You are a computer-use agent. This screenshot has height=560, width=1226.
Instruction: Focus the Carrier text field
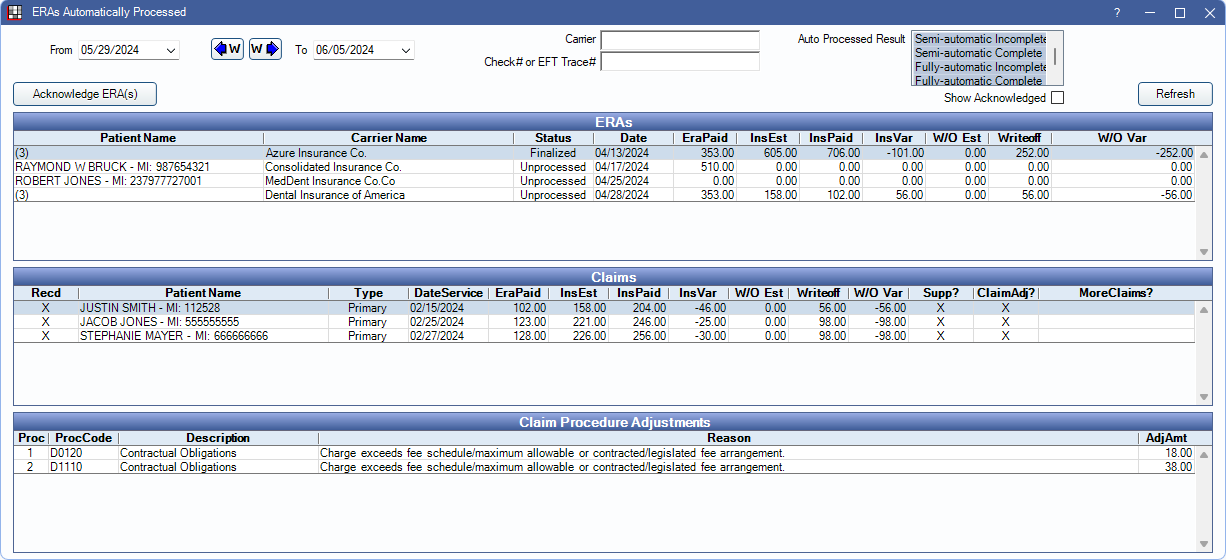(x=679, y=40)
